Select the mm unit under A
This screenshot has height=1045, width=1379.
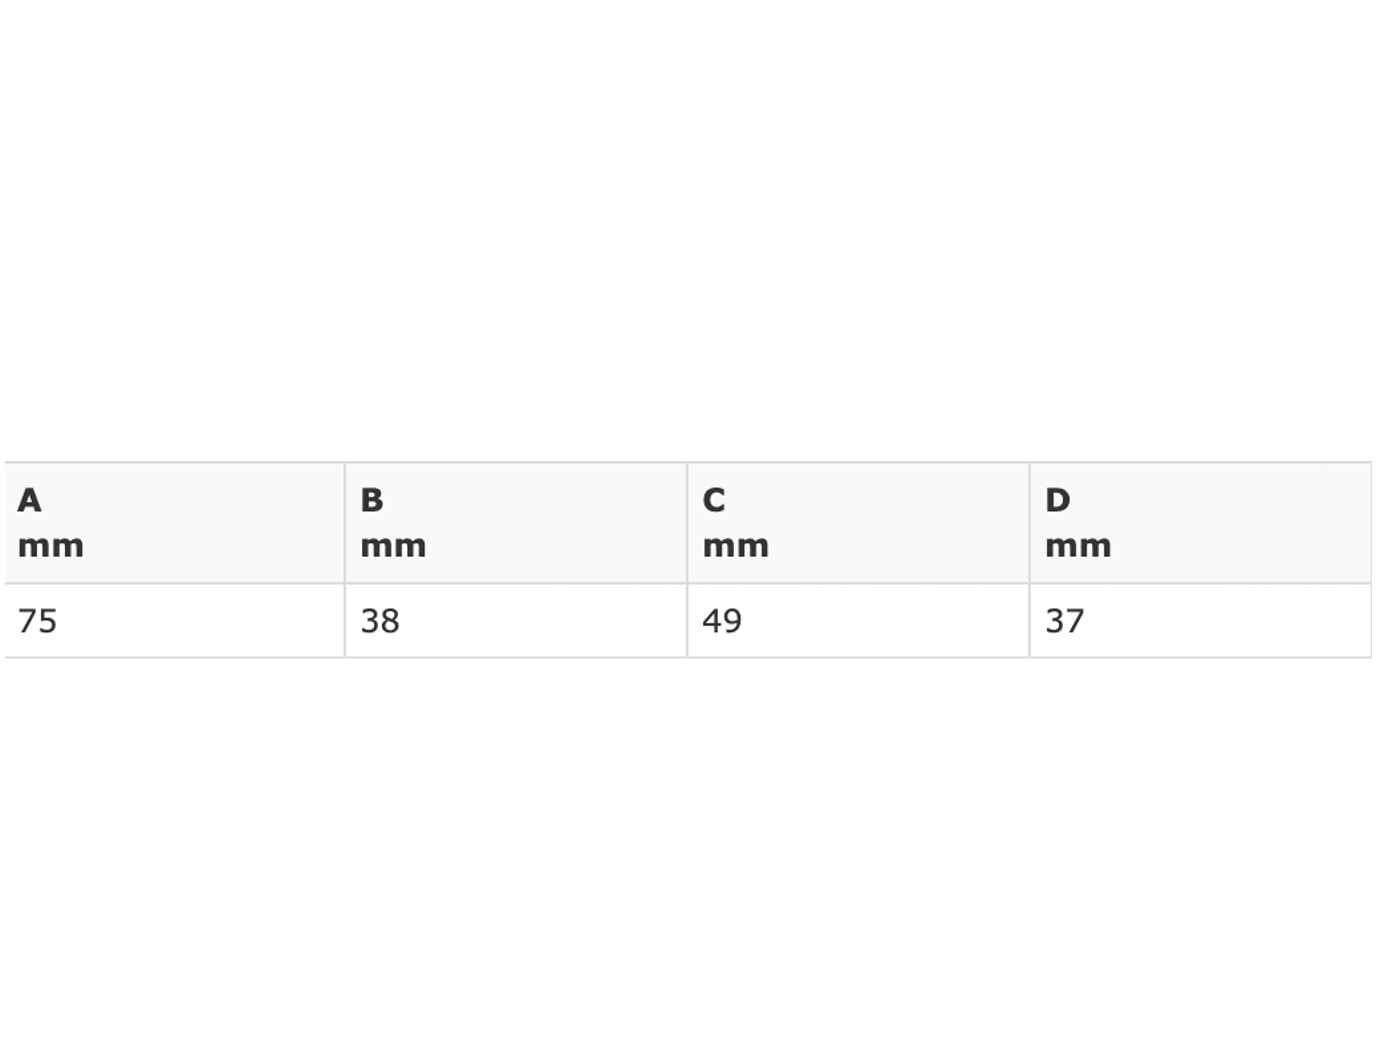pos(51,546)
